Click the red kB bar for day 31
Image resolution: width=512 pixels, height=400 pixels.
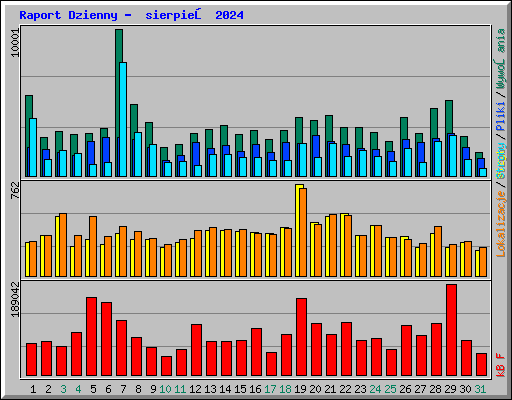tap(481, 365)
